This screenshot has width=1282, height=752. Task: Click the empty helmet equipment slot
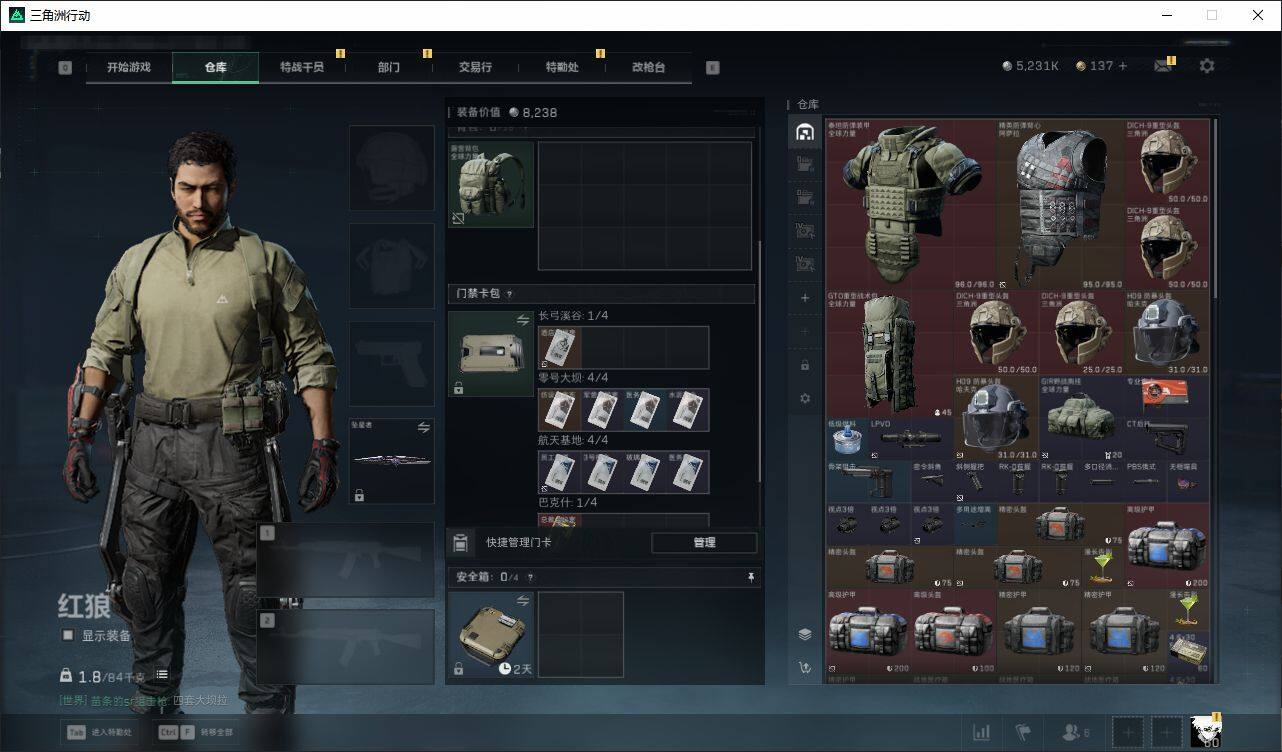(x=392, y=168)
